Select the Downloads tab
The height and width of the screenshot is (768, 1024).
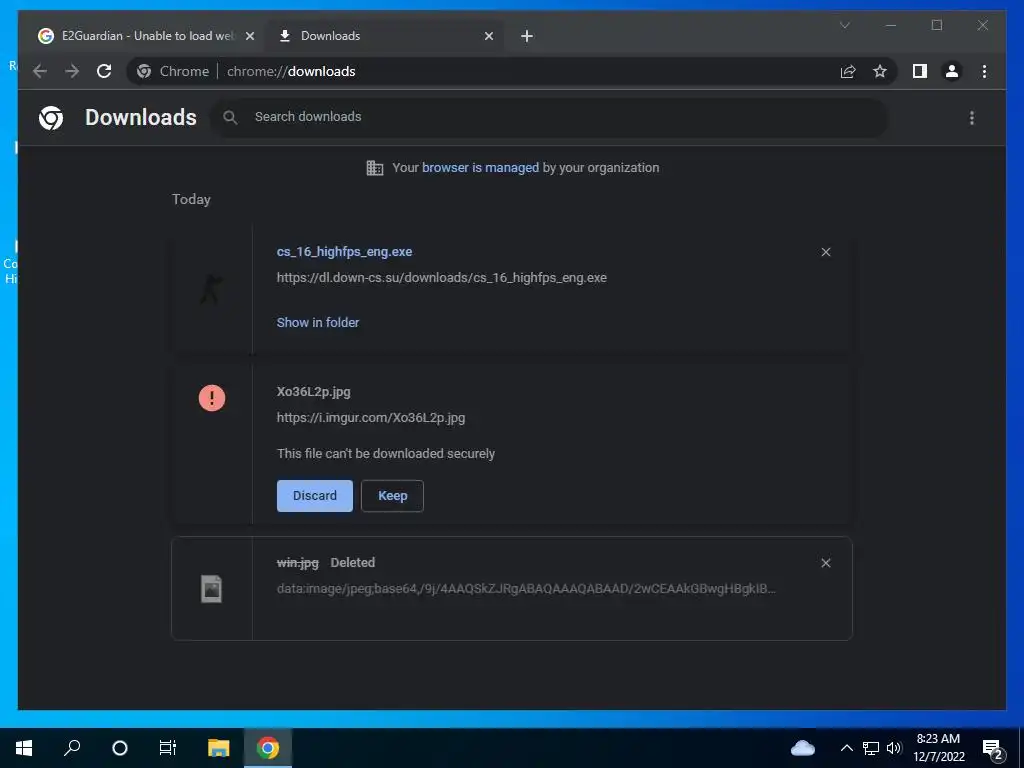click(385, 36)
